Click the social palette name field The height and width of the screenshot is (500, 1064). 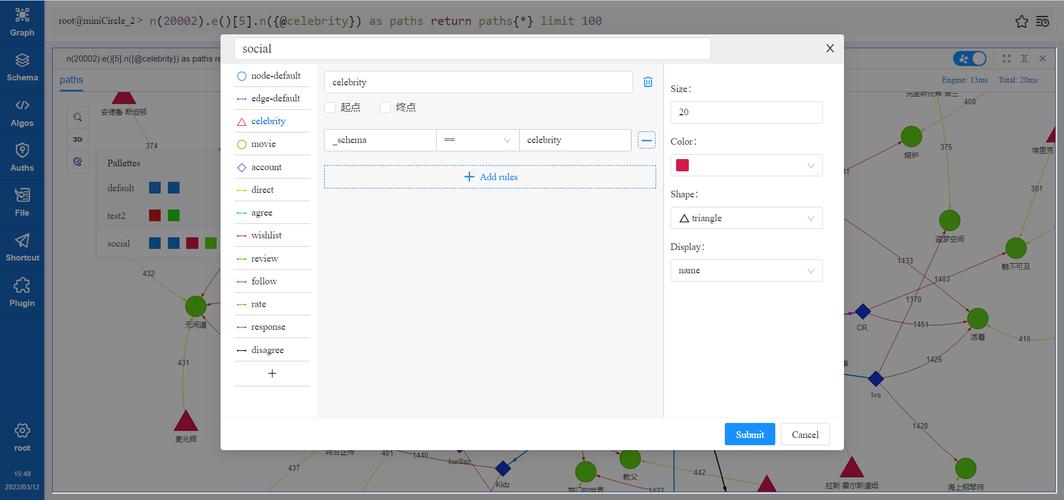[x=472, y=49]
